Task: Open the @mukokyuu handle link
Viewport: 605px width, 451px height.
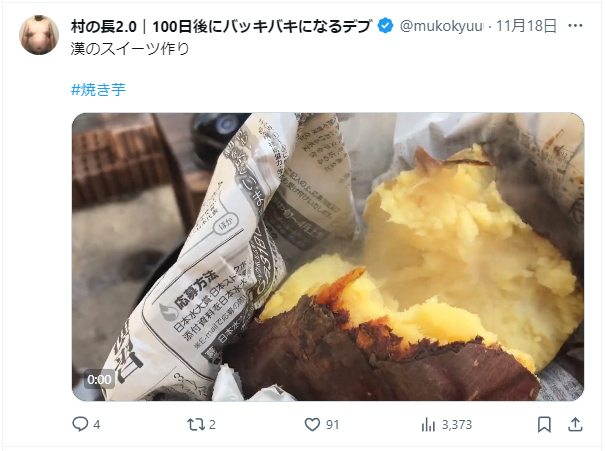Action: [x=441, y=26]
